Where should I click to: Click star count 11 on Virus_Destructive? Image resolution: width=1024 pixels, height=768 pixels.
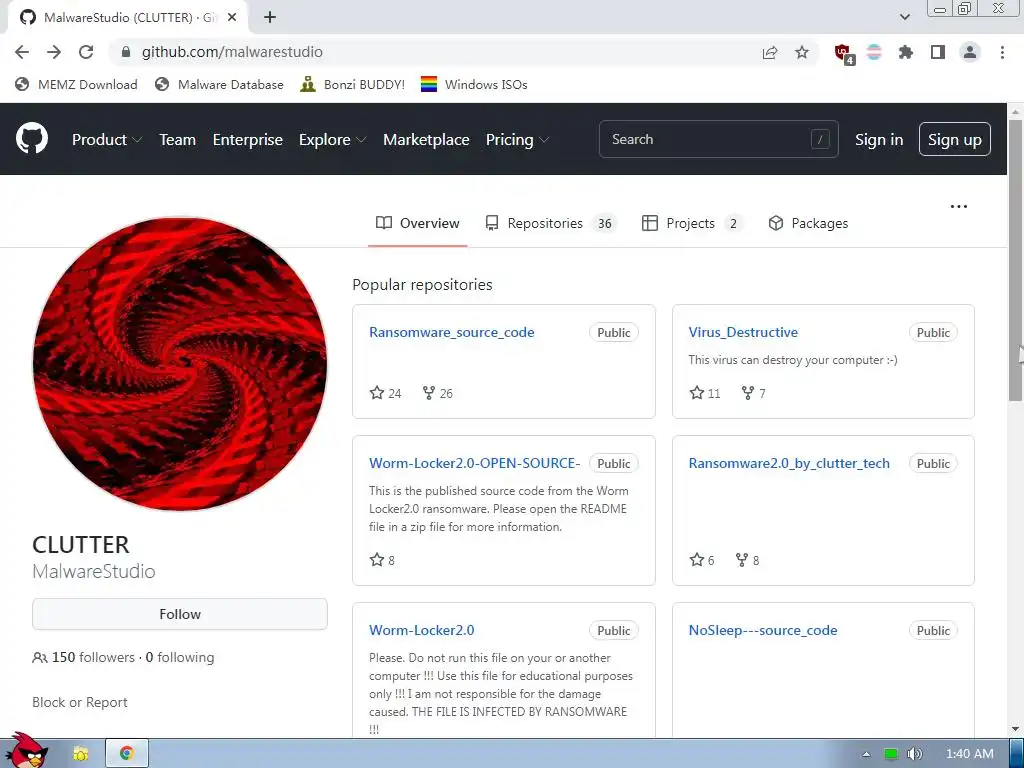(705, 393)
